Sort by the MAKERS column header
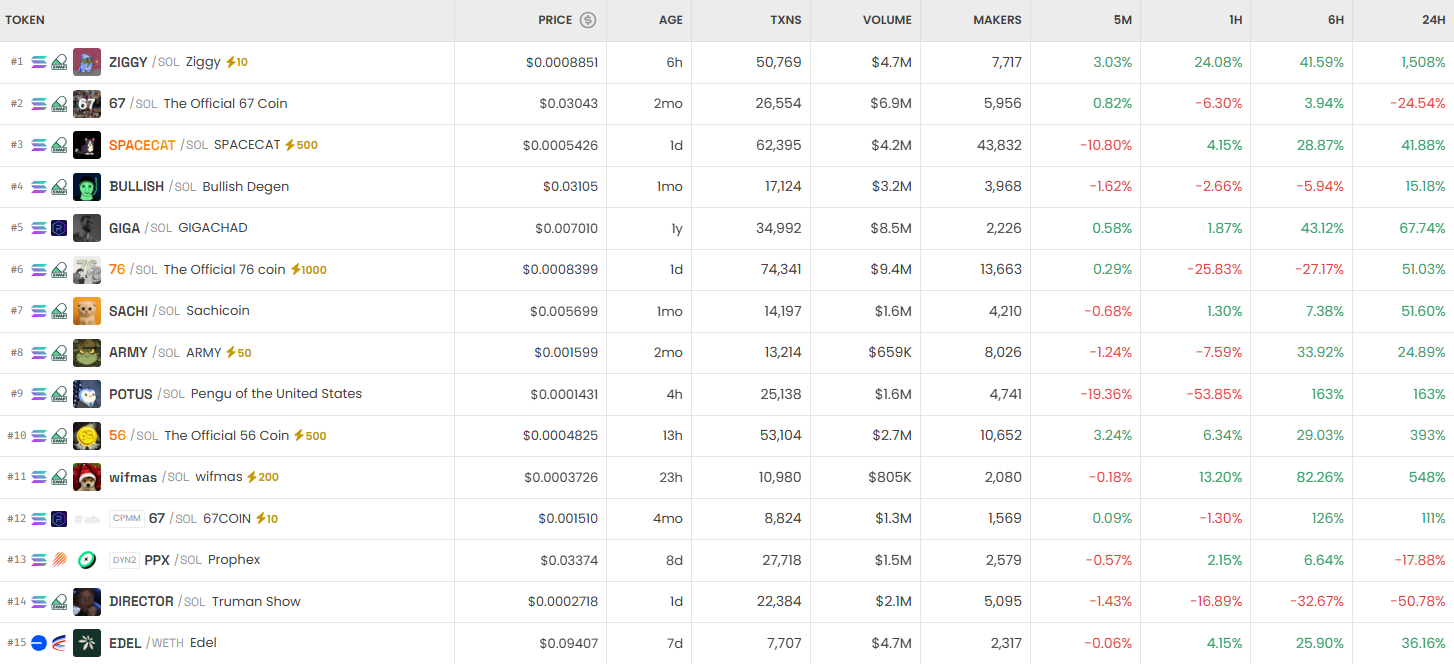This screenshot has height=664, width=1454. coord(997,20)
